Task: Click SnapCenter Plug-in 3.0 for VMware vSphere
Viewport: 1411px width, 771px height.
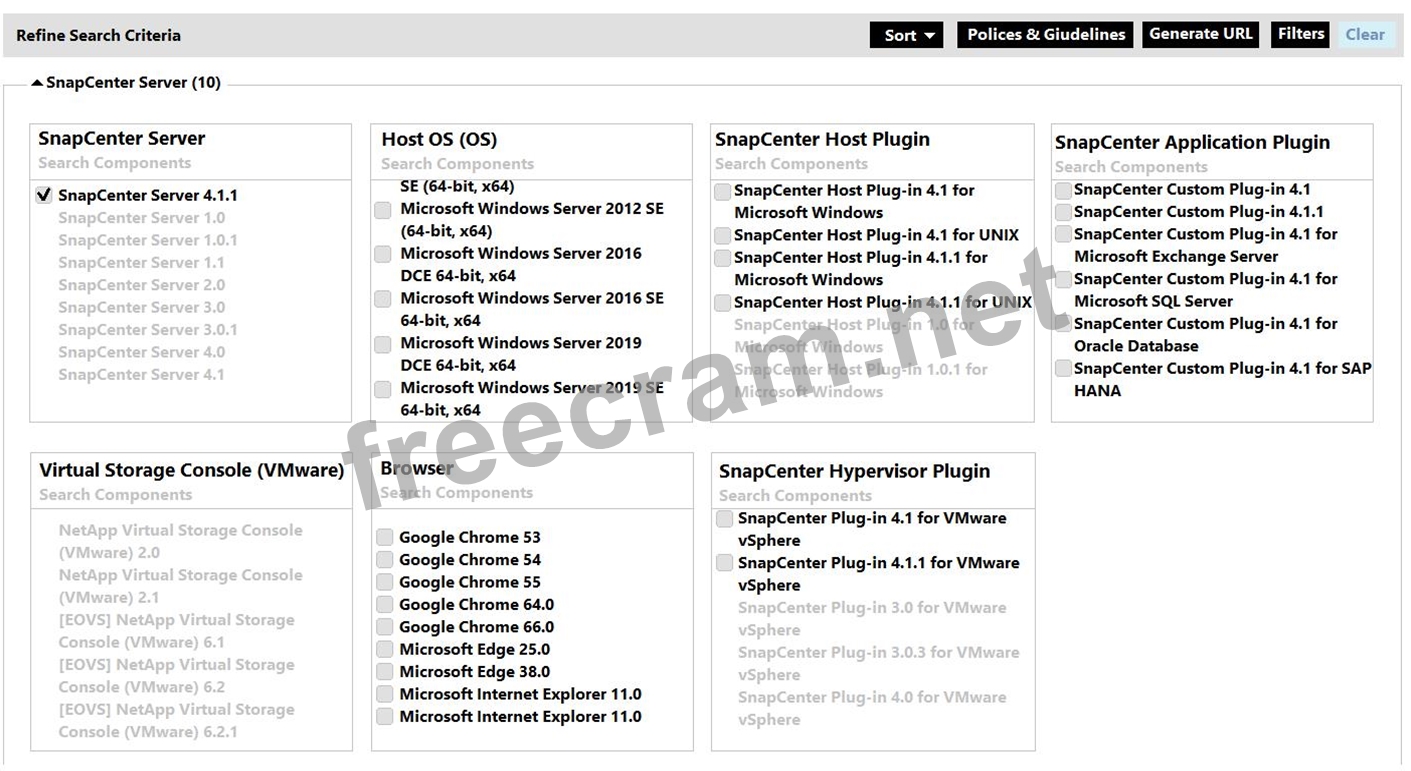Action: pyautogui.click(x=873, y=619)
